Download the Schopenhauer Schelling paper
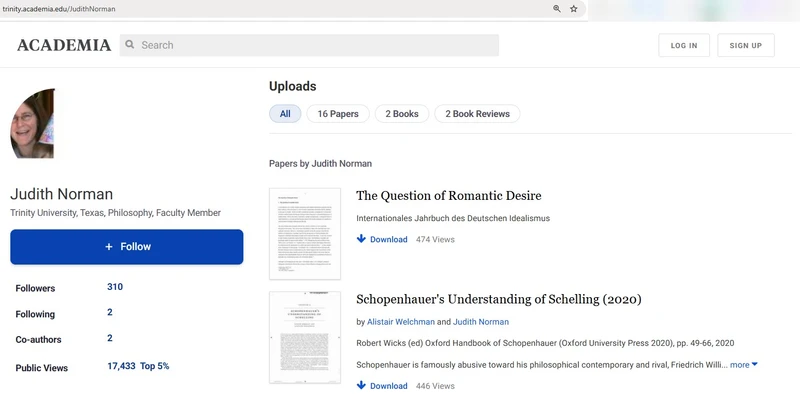800x394 pixels. pos(382,386)
